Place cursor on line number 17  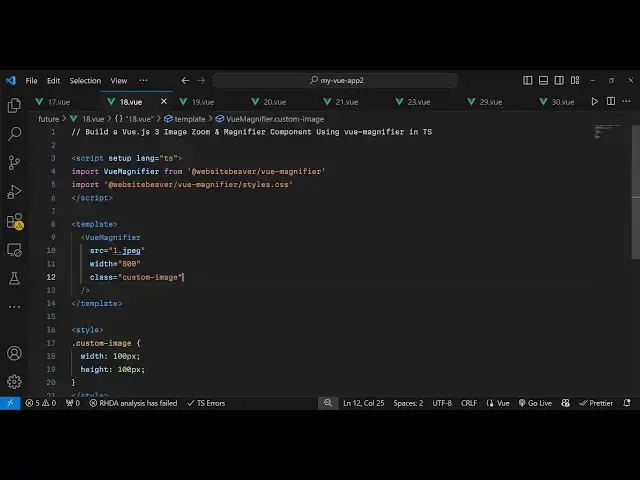pos(51,343)
